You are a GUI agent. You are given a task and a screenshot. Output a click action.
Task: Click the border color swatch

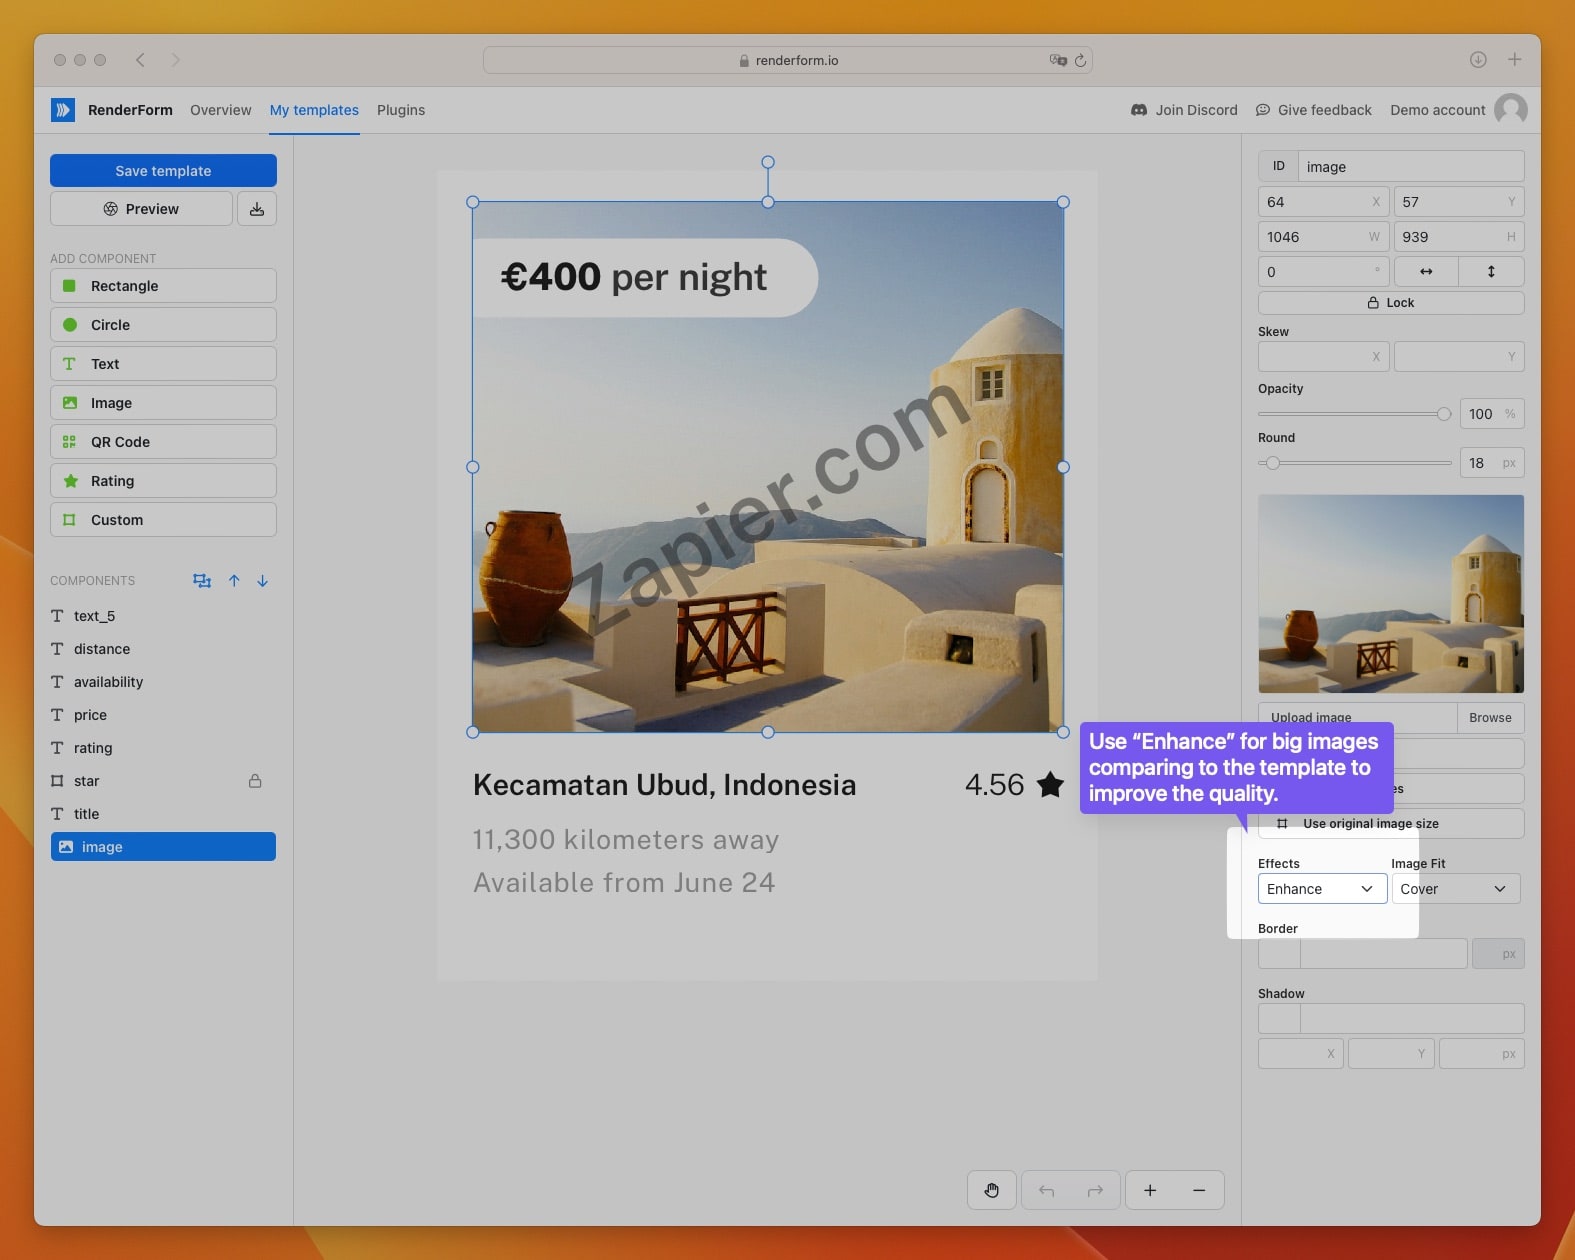click(1279, 954)
